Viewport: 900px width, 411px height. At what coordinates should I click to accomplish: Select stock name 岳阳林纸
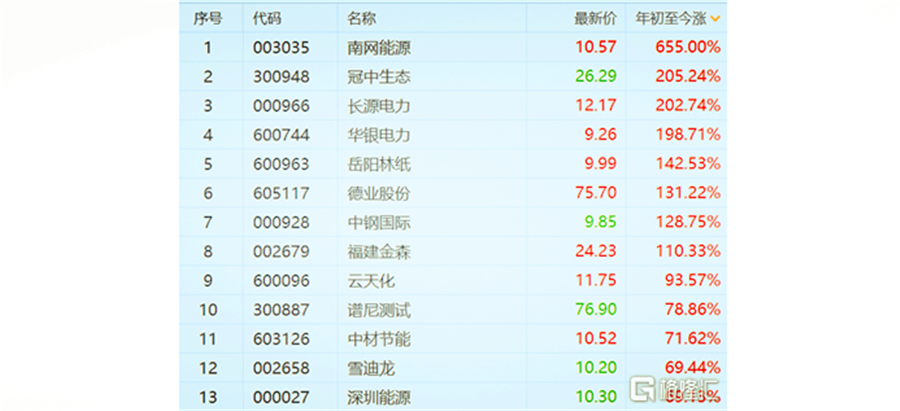(379, 165)
